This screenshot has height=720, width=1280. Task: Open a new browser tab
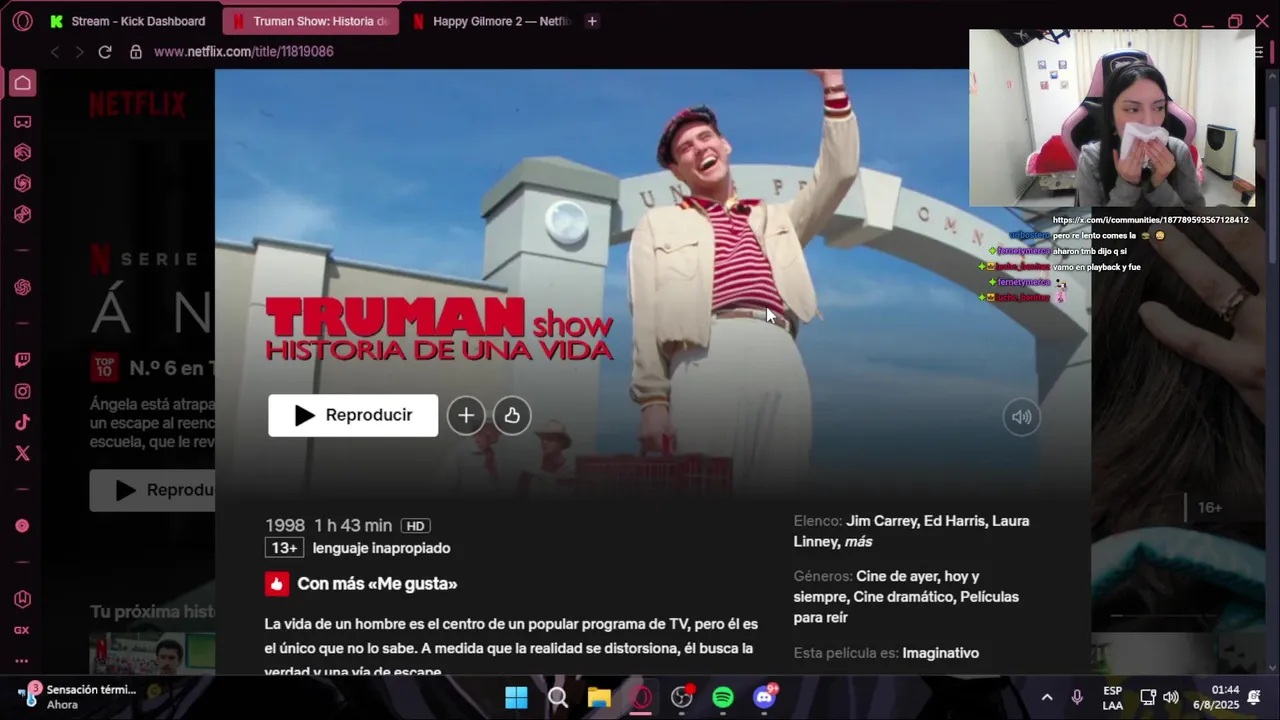[592, 21]
